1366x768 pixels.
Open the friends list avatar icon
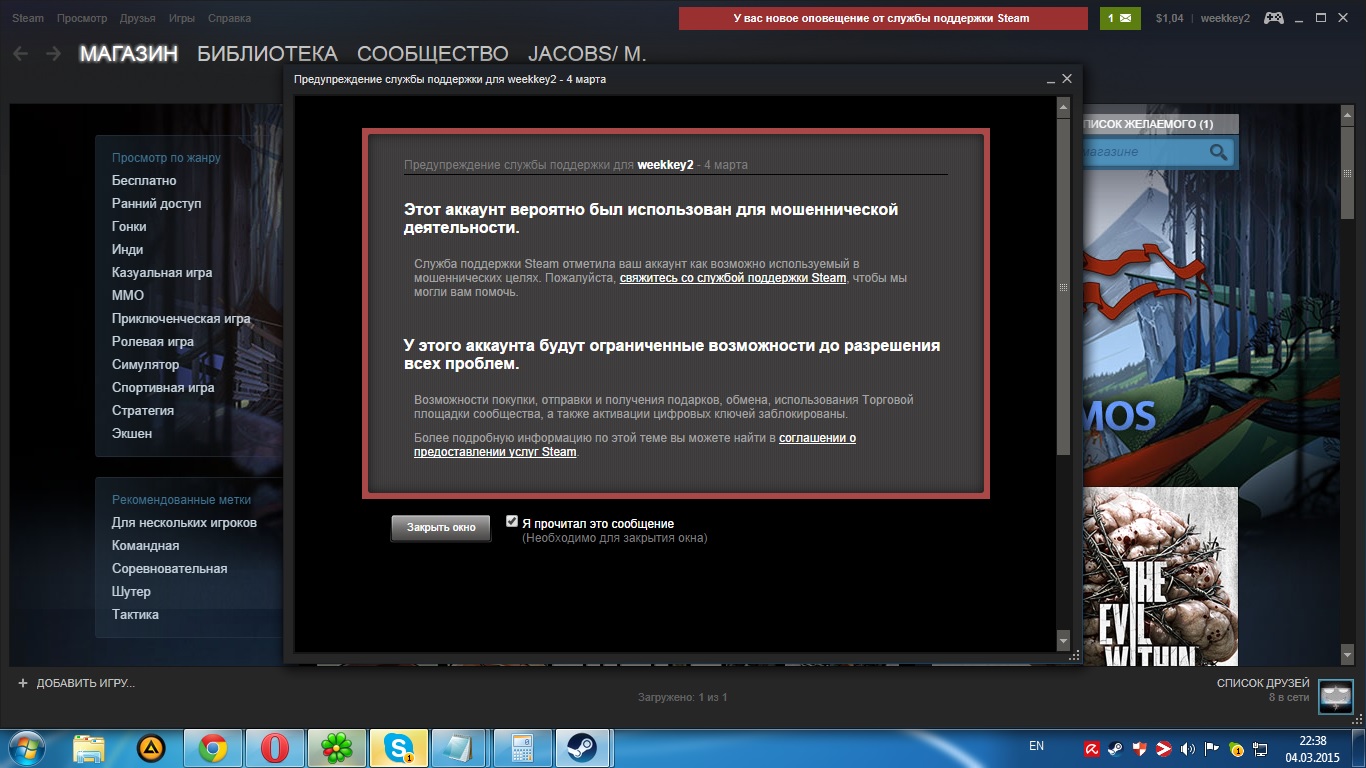pos(1336,695)
